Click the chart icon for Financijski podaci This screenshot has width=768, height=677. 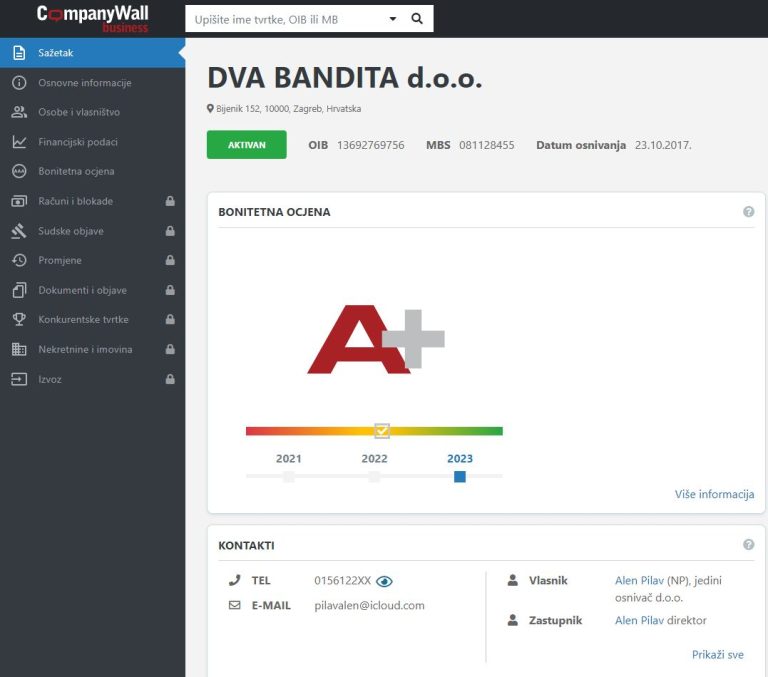[x=19, y=142]
